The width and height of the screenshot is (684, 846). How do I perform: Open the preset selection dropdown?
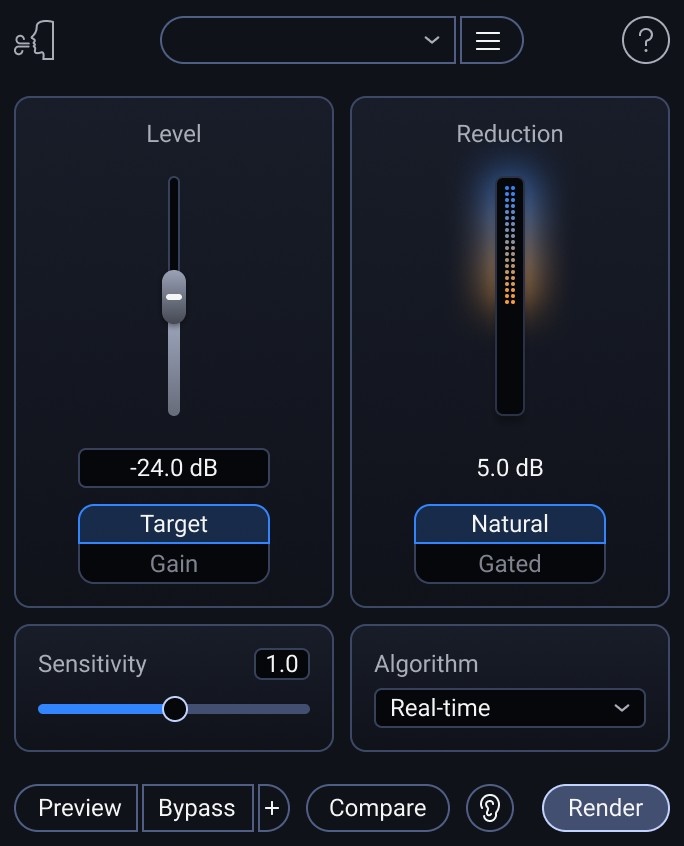(307, 40)
